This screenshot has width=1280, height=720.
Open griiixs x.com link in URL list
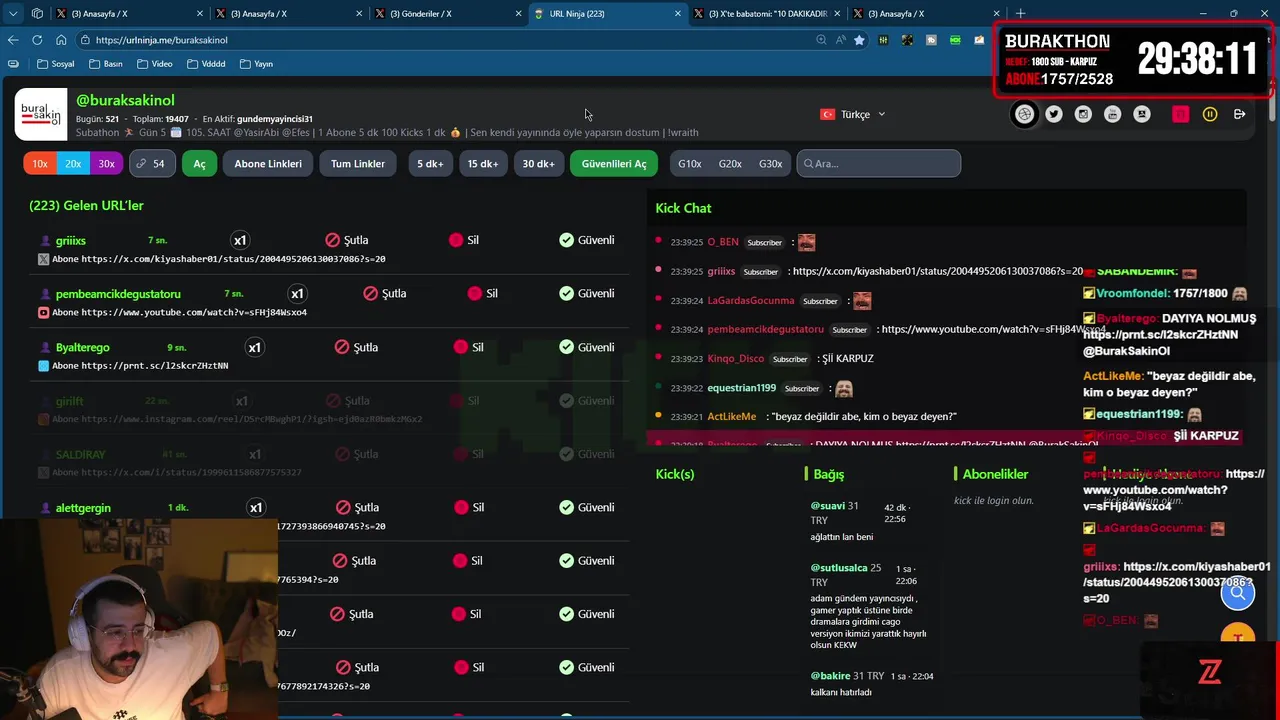pyautogui.click(x=233, y=259)
